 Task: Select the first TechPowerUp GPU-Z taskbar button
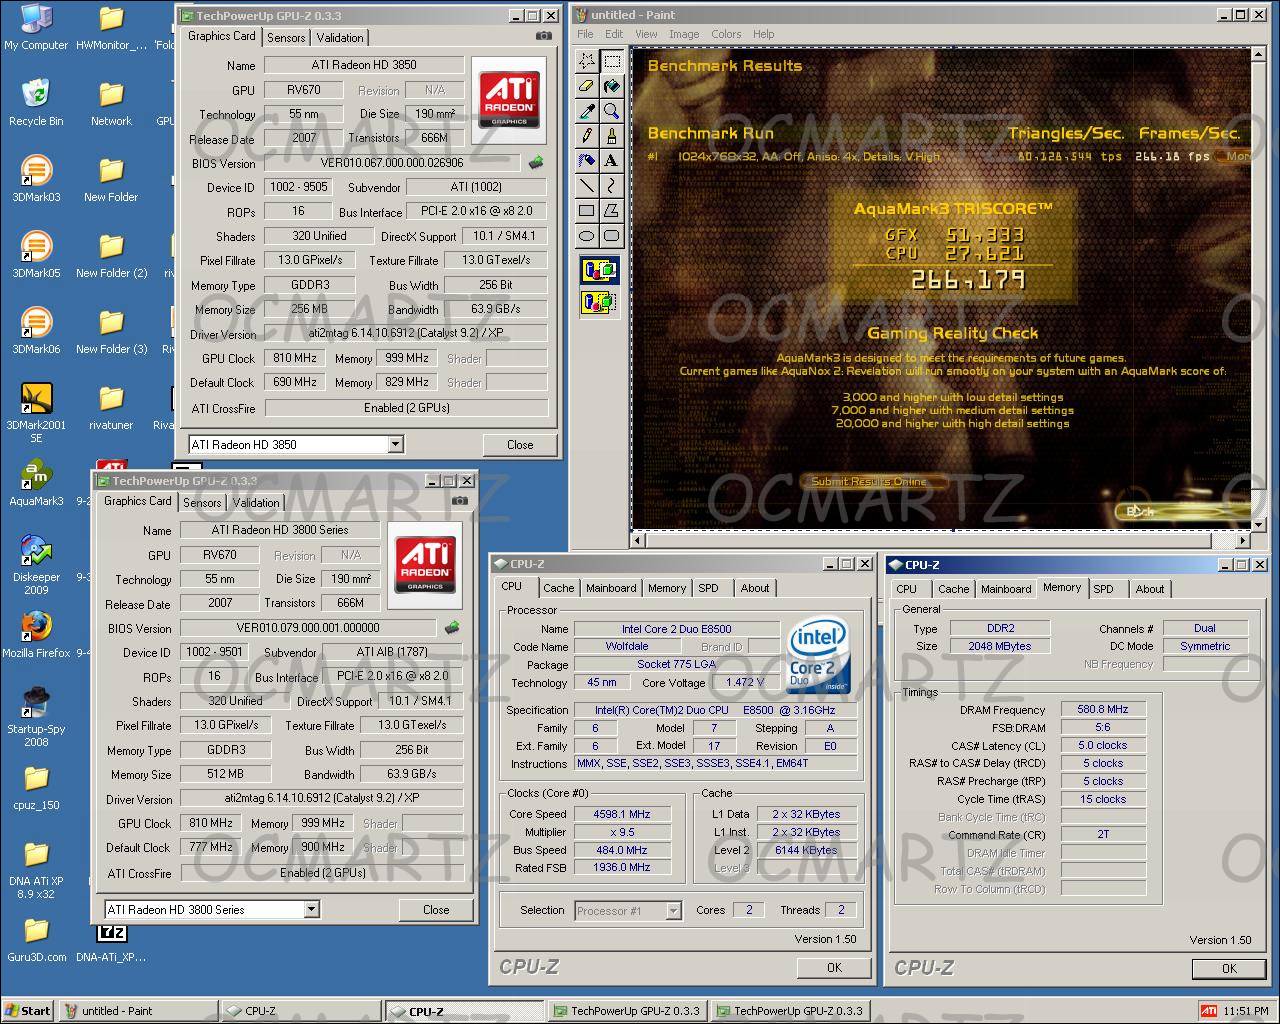pos(626,1011)
